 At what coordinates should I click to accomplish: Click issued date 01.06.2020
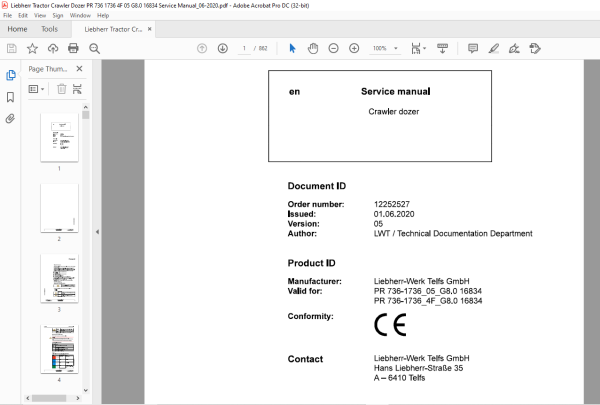(x=394, y=214)
